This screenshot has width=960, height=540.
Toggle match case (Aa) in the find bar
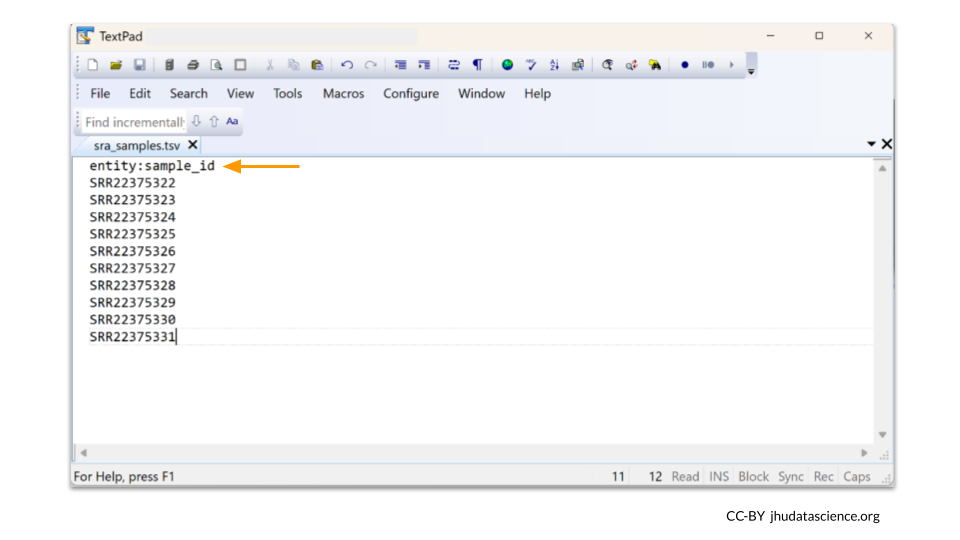(232, 121)
